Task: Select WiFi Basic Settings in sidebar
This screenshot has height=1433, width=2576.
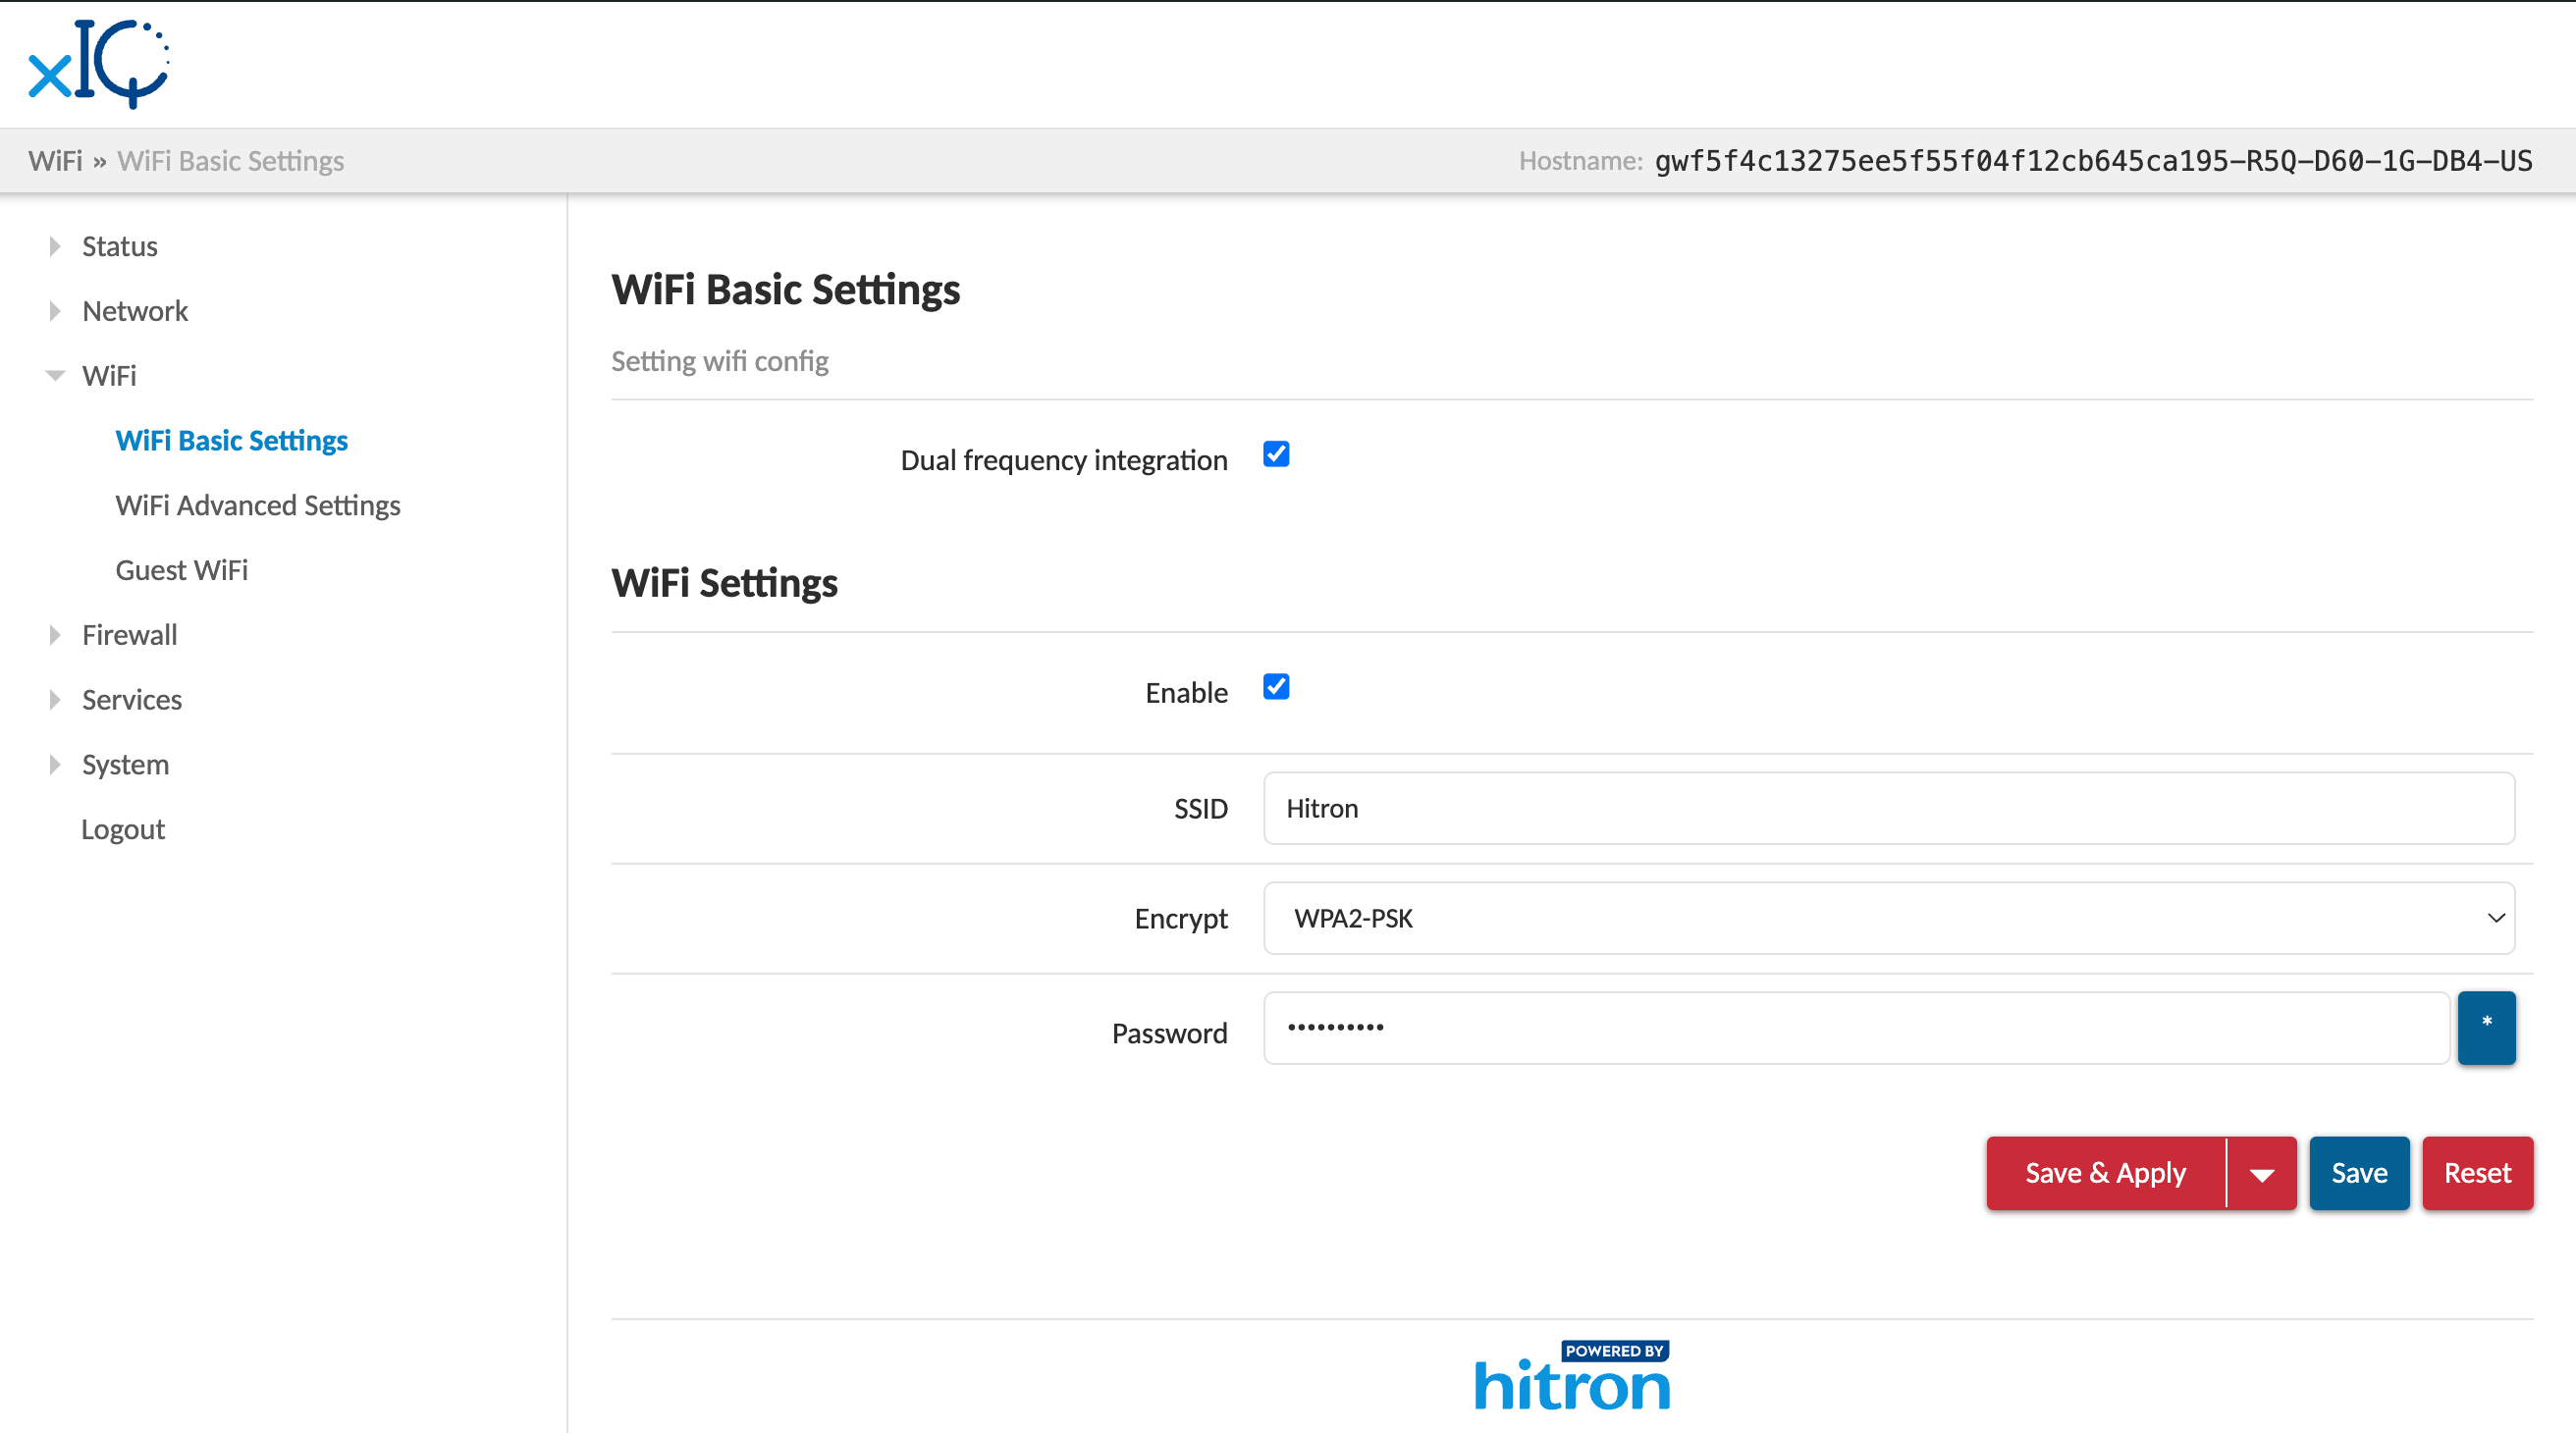Action: pos(232,441)
